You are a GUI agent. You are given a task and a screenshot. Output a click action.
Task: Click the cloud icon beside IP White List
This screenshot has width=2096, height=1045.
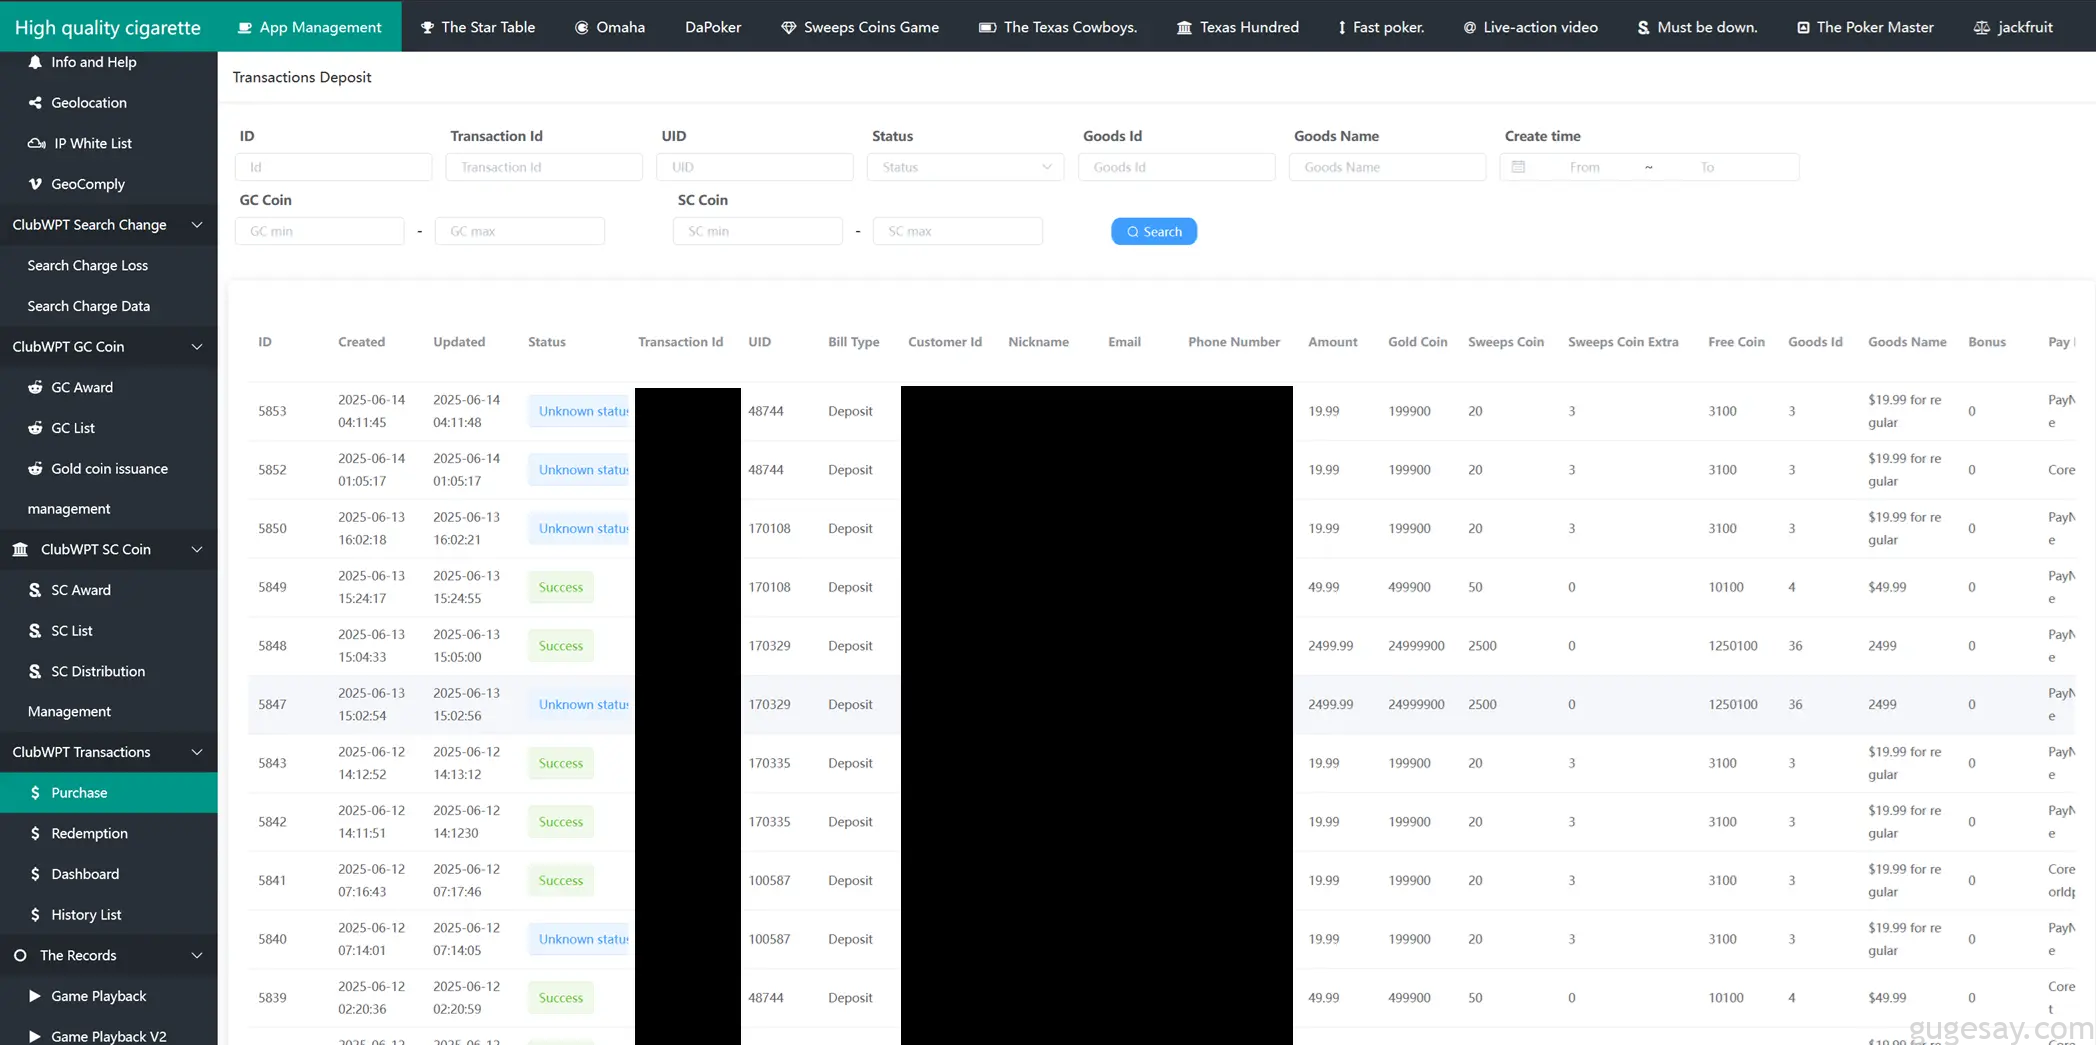[x=37, y=144]
